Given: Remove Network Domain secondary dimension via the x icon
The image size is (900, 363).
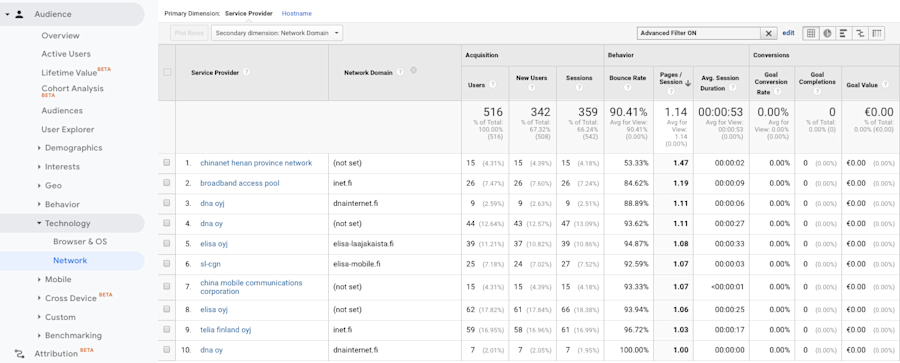Looking at the screenshot, I should pos(413,71).
